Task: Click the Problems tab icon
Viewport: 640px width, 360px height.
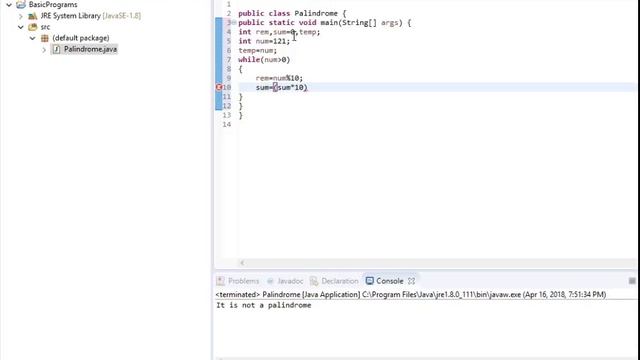Action: [220, 281]
